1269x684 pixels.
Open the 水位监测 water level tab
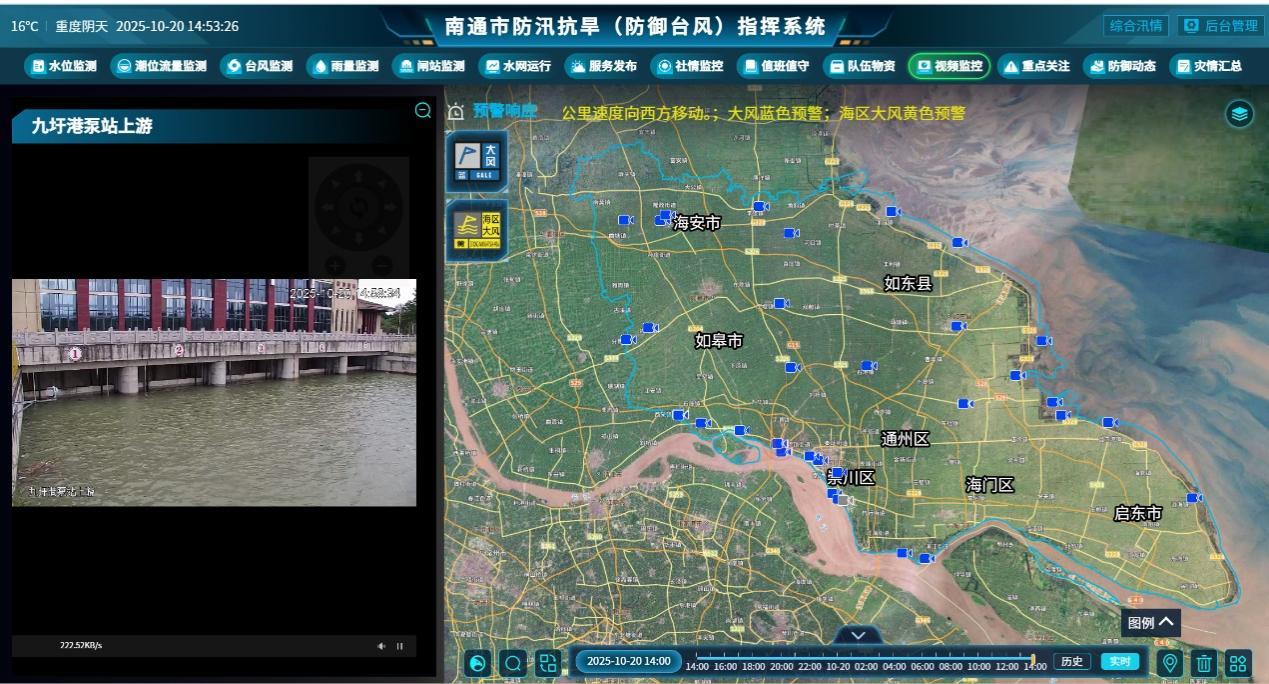(x=64, y=66)
